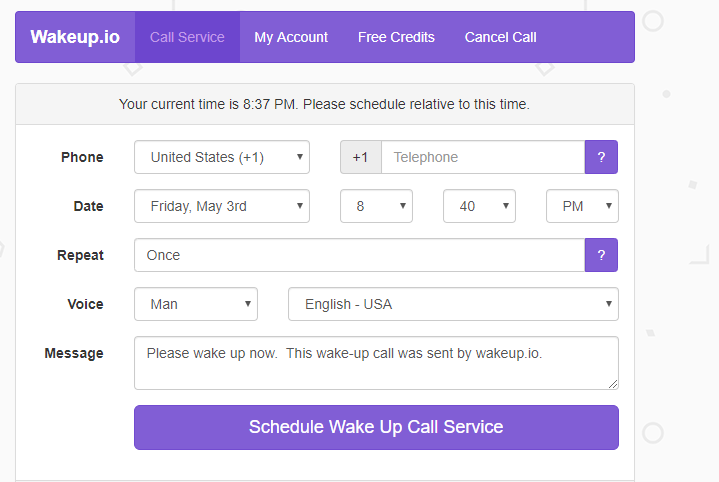Select Cancel Call in navigation bar
This screenshot has width=719, height=482.
500,37
